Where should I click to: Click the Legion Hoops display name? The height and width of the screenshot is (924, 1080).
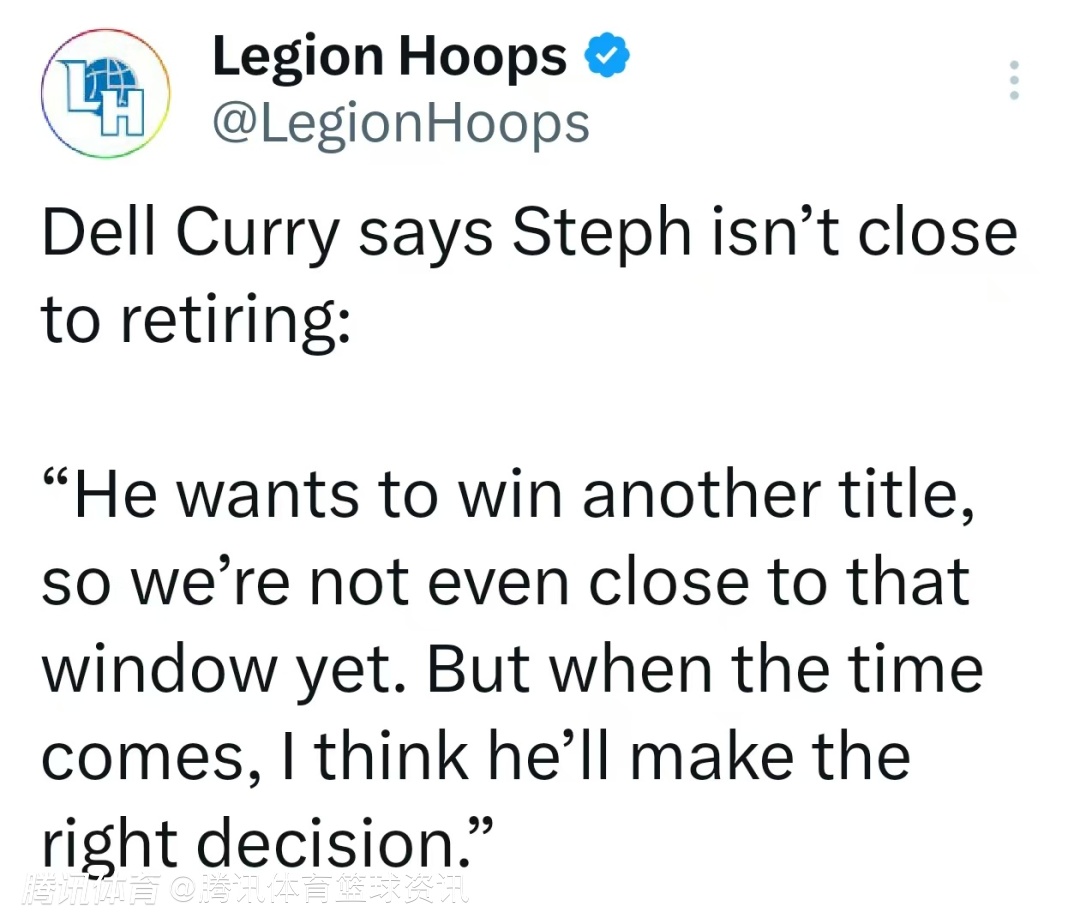click(390, 58)
